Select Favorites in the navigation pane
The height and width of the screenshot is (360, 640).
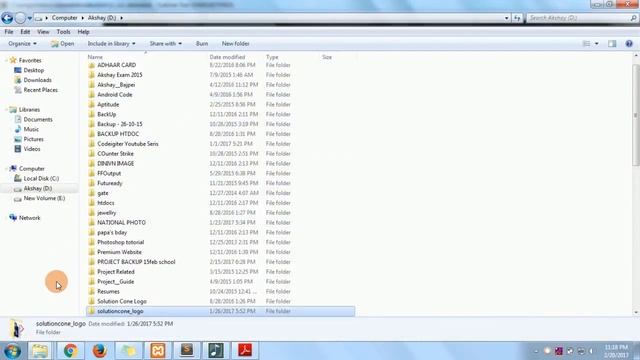pyautogui.click(x=30, y=60)
